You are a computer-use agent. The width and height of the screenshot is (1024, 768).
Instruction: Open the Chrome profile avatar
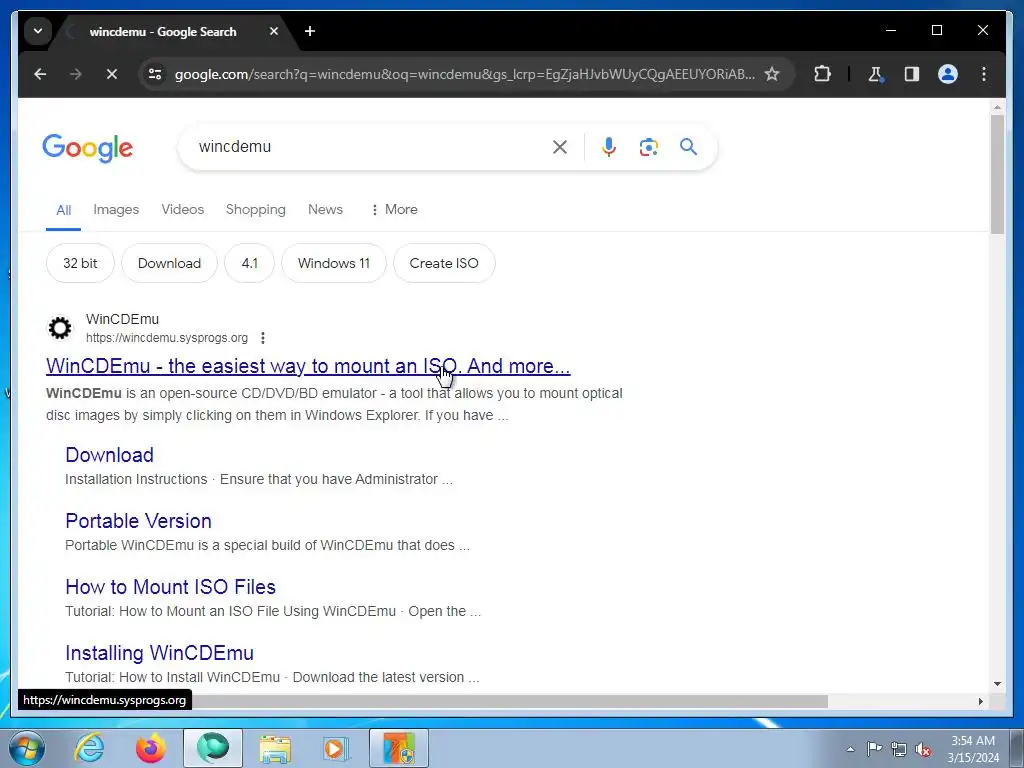point(948,74)
